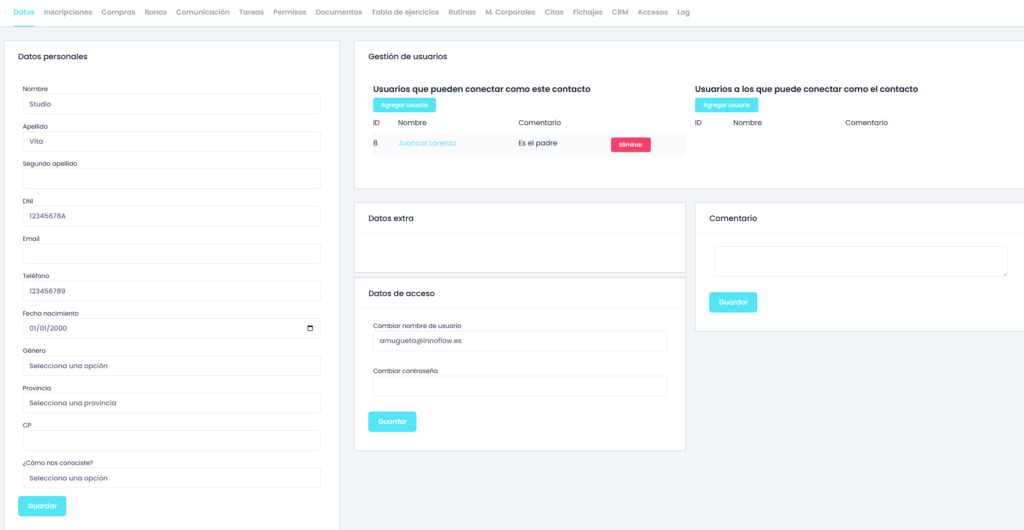
Task: Select the M. Corporales tab
Action: click(x=508, y=12)
